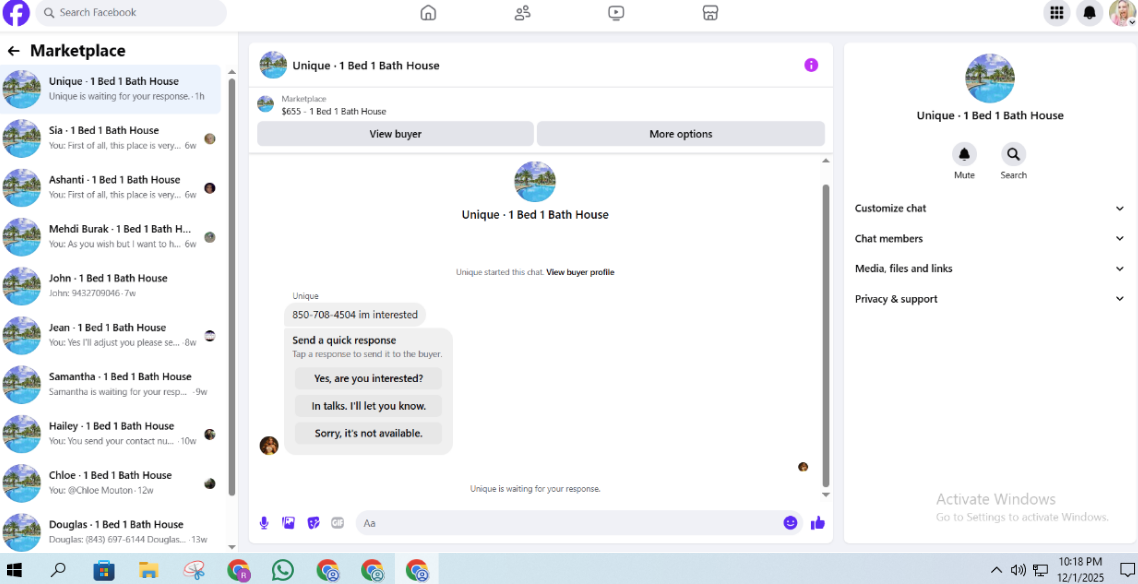Click the message '850-708-4504 im interested'

click(x=355, y=315)
